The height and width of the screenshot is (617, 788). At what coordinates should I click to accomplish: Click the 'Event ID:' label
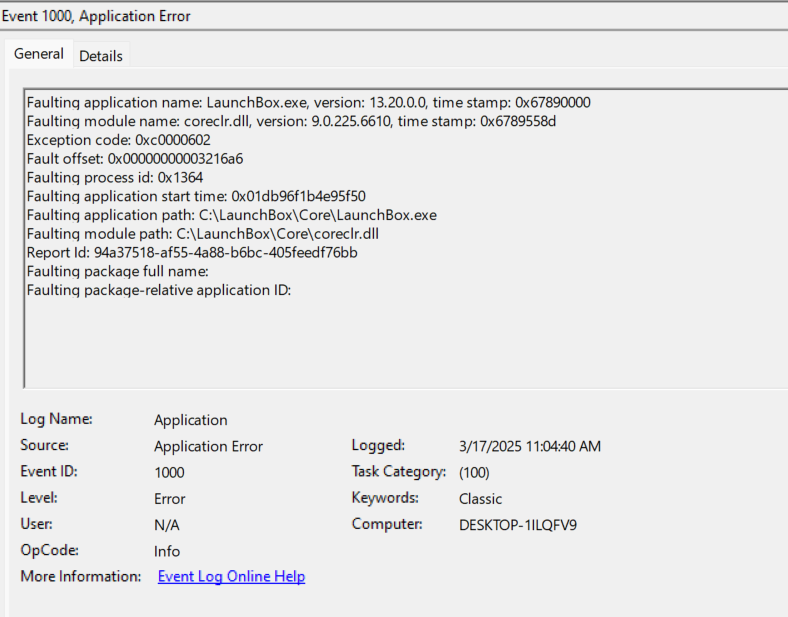[49, 471]
